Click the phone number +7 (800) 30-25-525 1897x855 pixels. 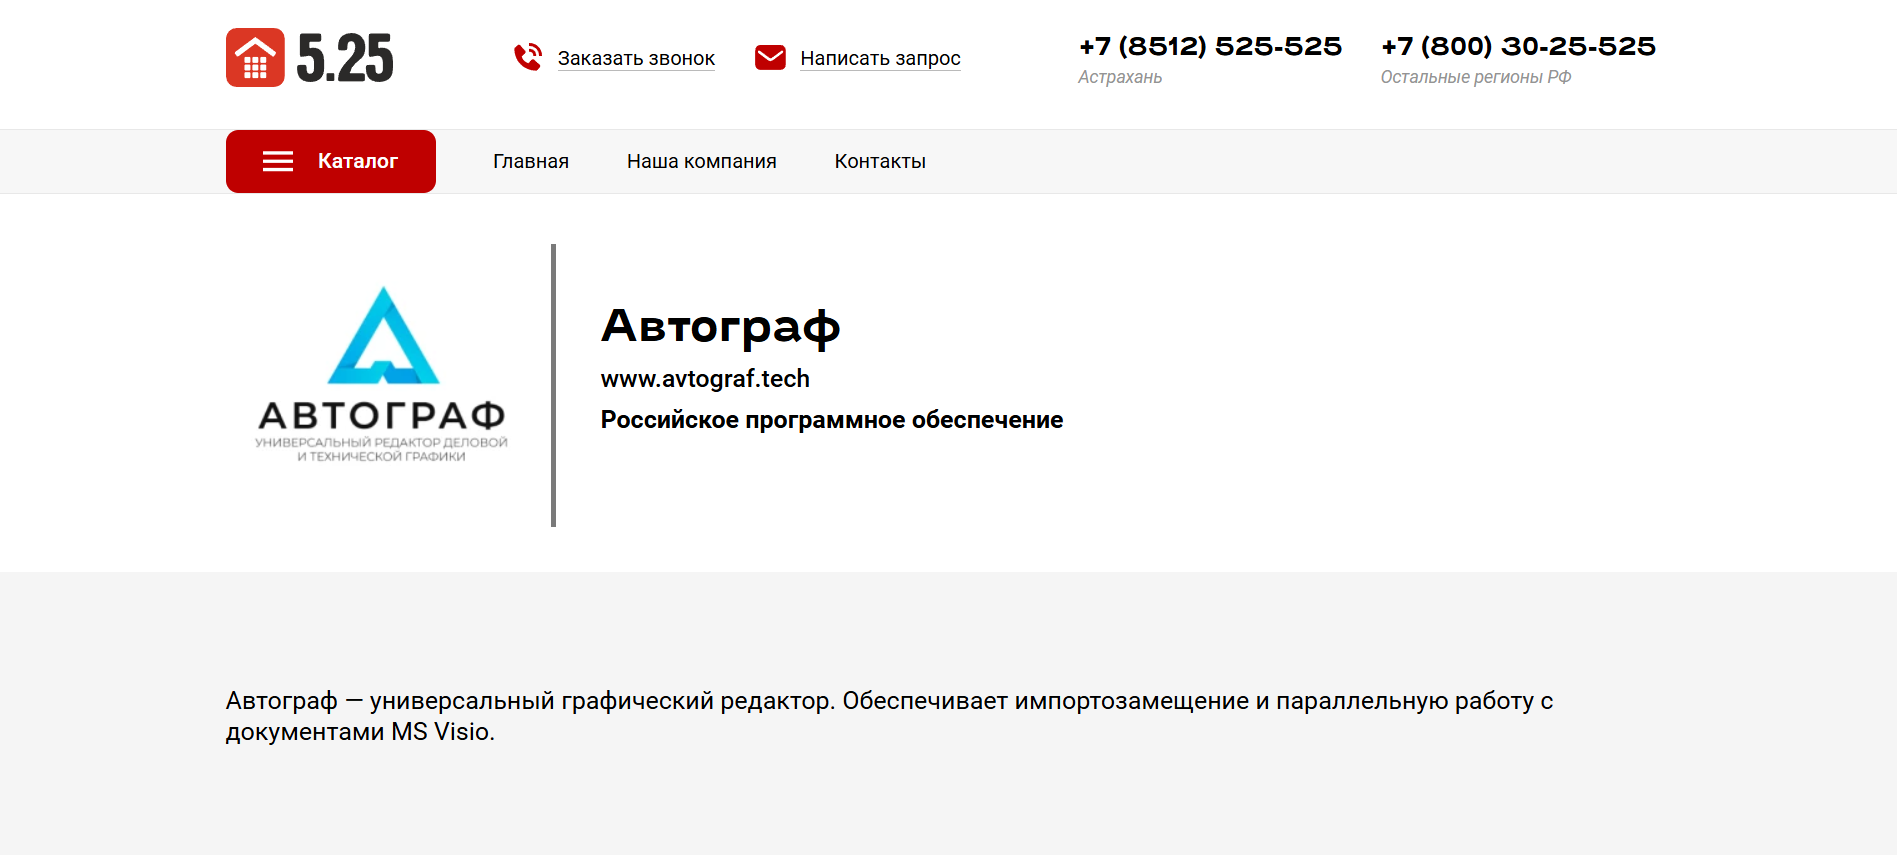click(x=1517, y=46)
